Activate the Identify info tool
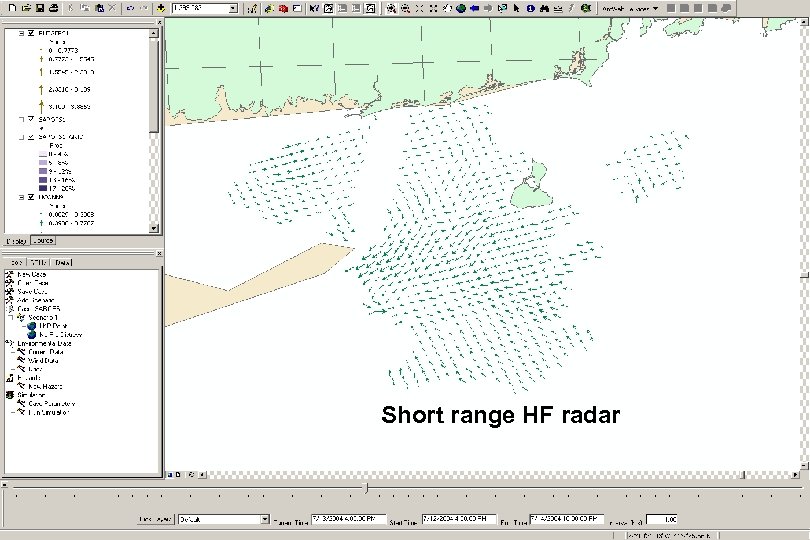The width and height of the screenshot is (810, 540). tap(531, 8)
